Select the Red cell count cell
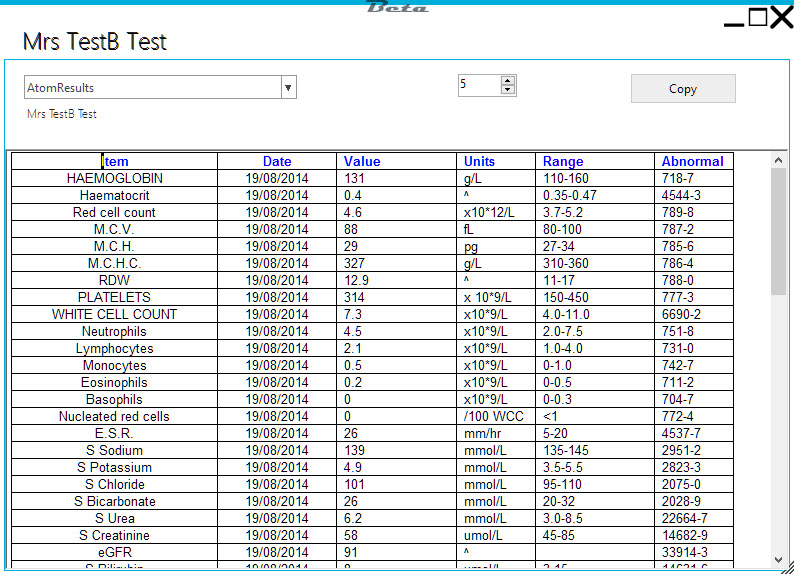Screen dimensions: 794x575 coord(114,213)
